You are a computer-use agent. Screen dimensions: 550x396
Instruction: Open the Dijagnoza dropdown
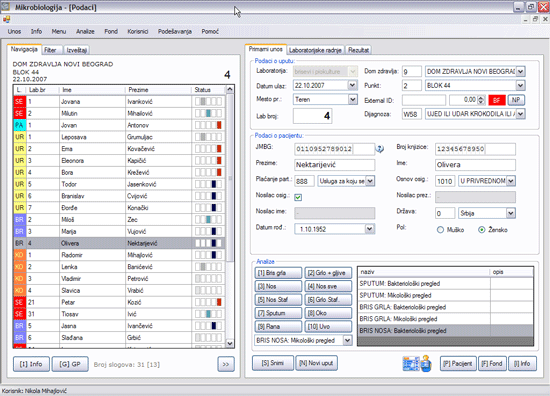point(521,114)
